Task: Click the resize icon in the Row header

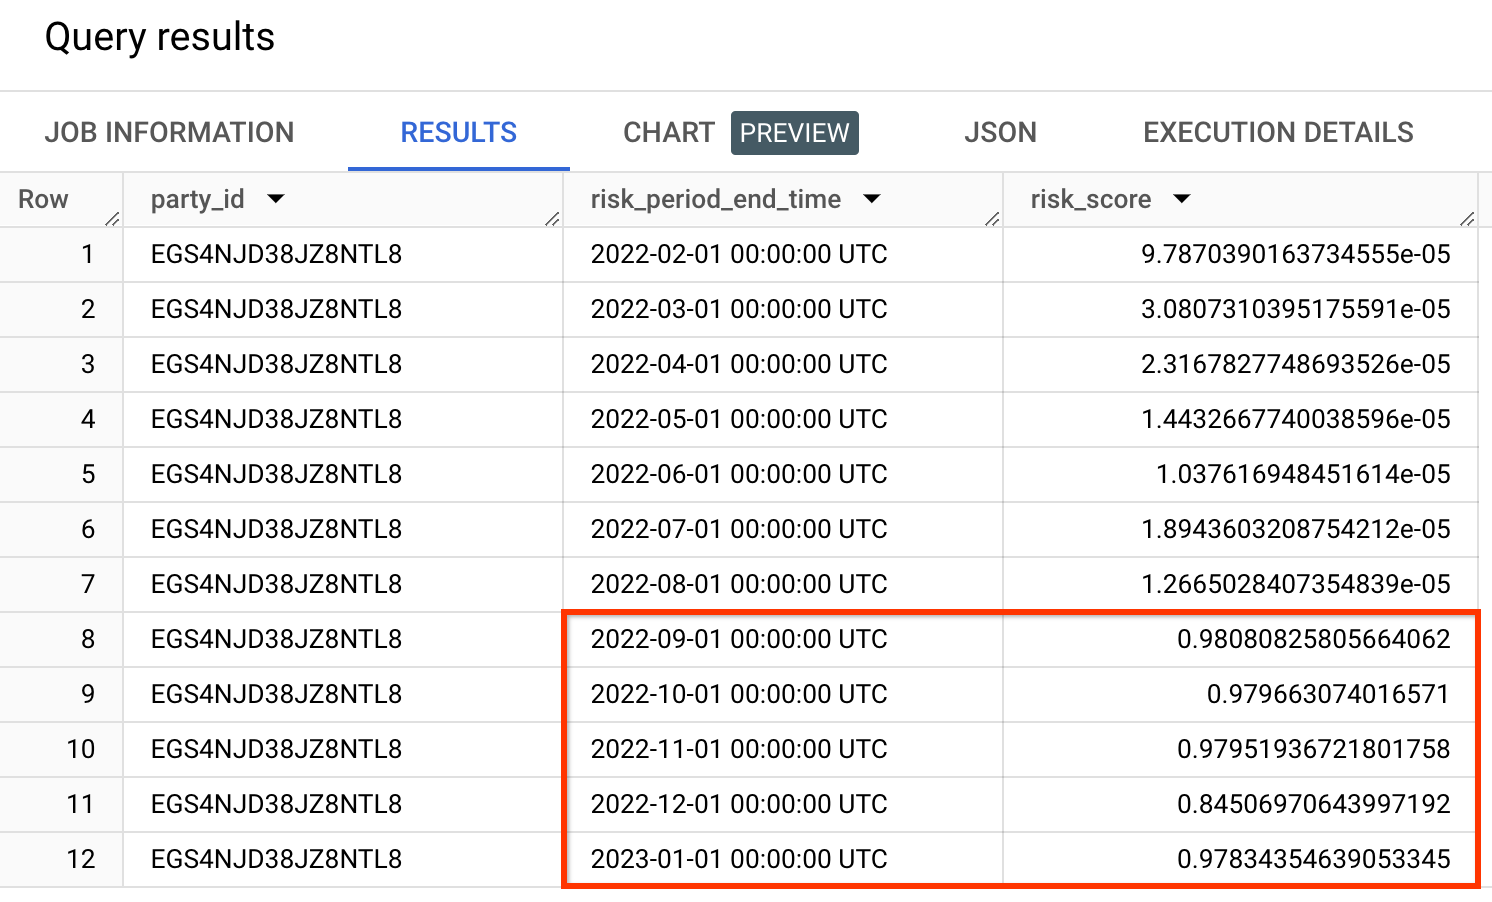Action: click(113, 220)
